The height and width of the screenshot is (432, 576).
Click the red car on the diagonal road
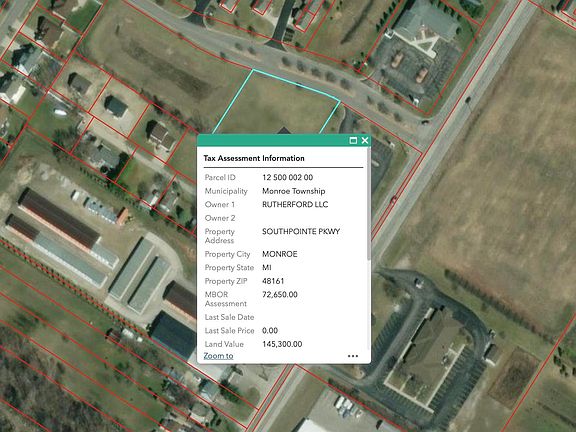(x=393, y=200)
